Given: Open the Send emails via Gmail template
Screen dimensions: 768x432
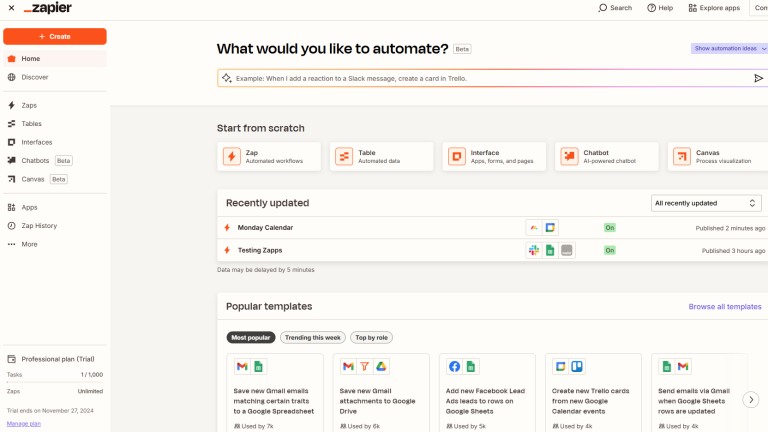Looking at the screenshot, I should click(699, 393).
